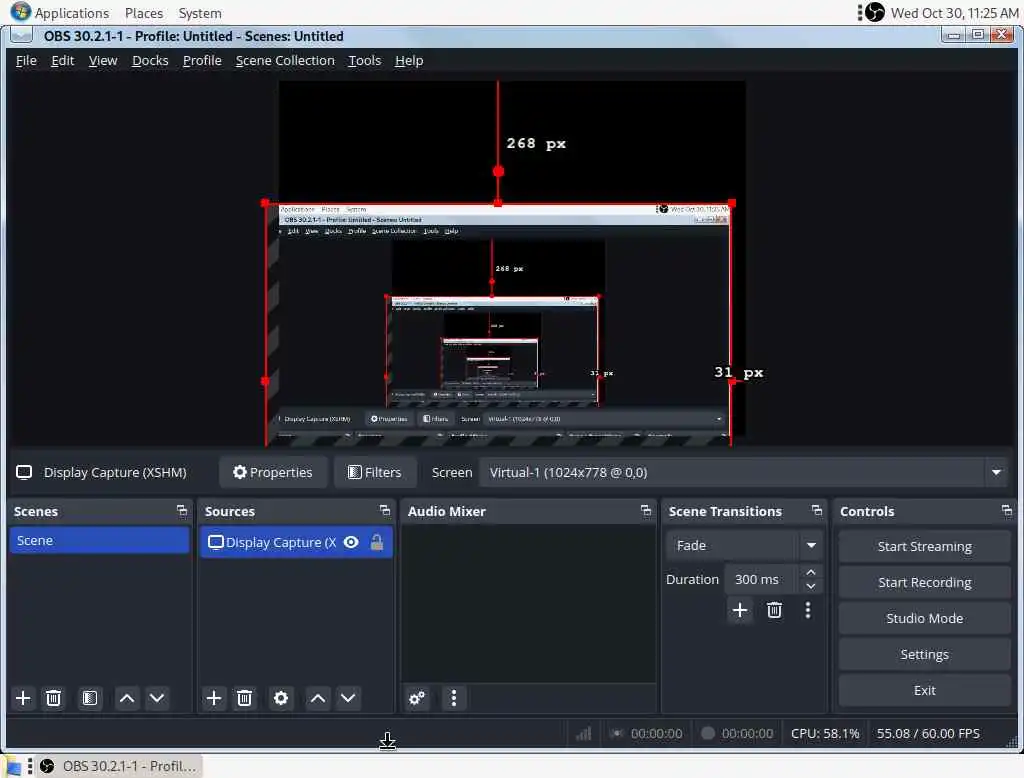1024x778 pixels.
Task: Move source down in Sources list
Action: pos(348,698)
